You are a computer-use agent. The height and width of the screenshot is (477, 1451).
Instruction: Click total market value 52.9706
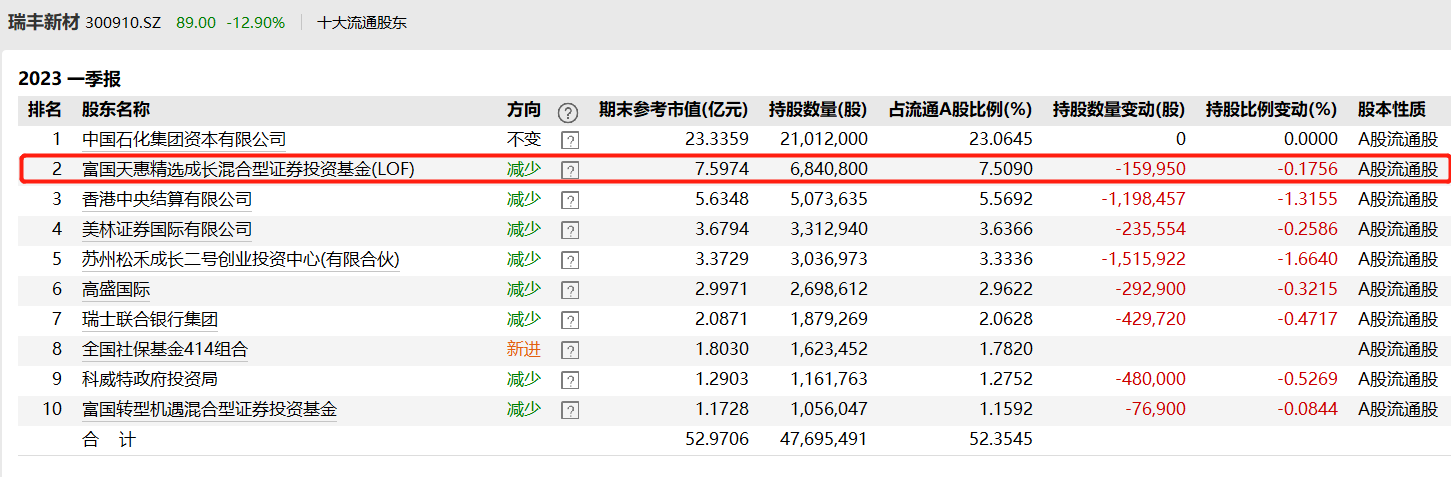715,439
